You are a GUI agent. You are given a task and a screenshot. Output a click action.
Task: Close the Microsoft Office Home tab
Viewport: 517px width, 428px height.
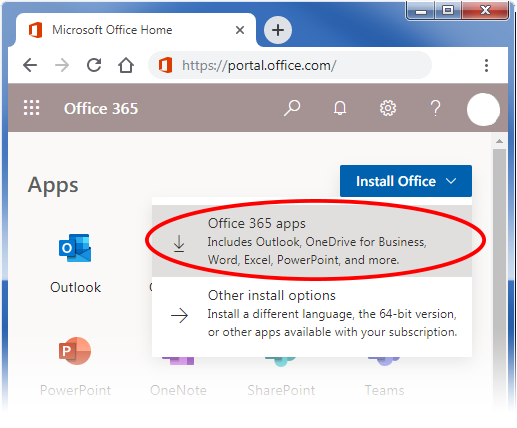point(240,30)
